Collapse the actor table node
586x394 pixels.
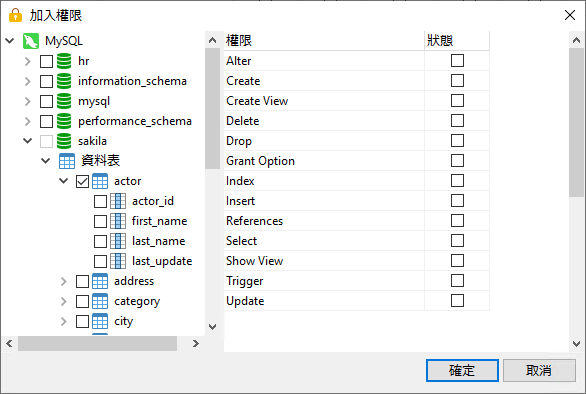point(64,181)
